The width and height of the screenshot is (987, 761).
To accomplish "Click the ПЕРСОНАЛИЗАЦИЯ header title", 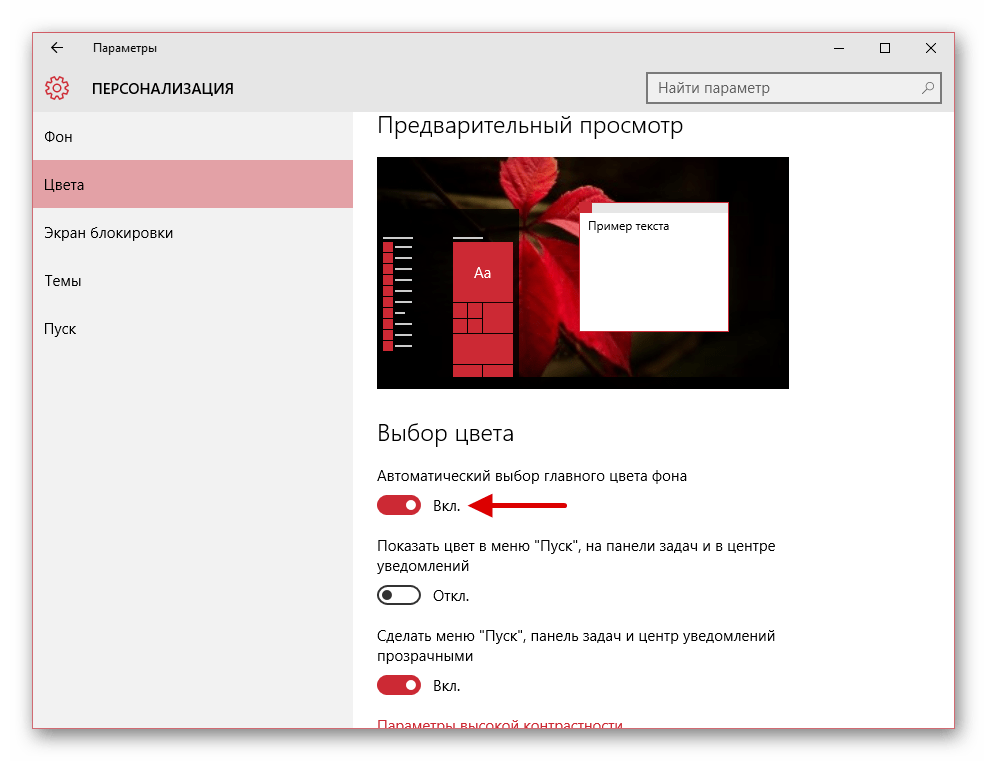I will 163,88.
